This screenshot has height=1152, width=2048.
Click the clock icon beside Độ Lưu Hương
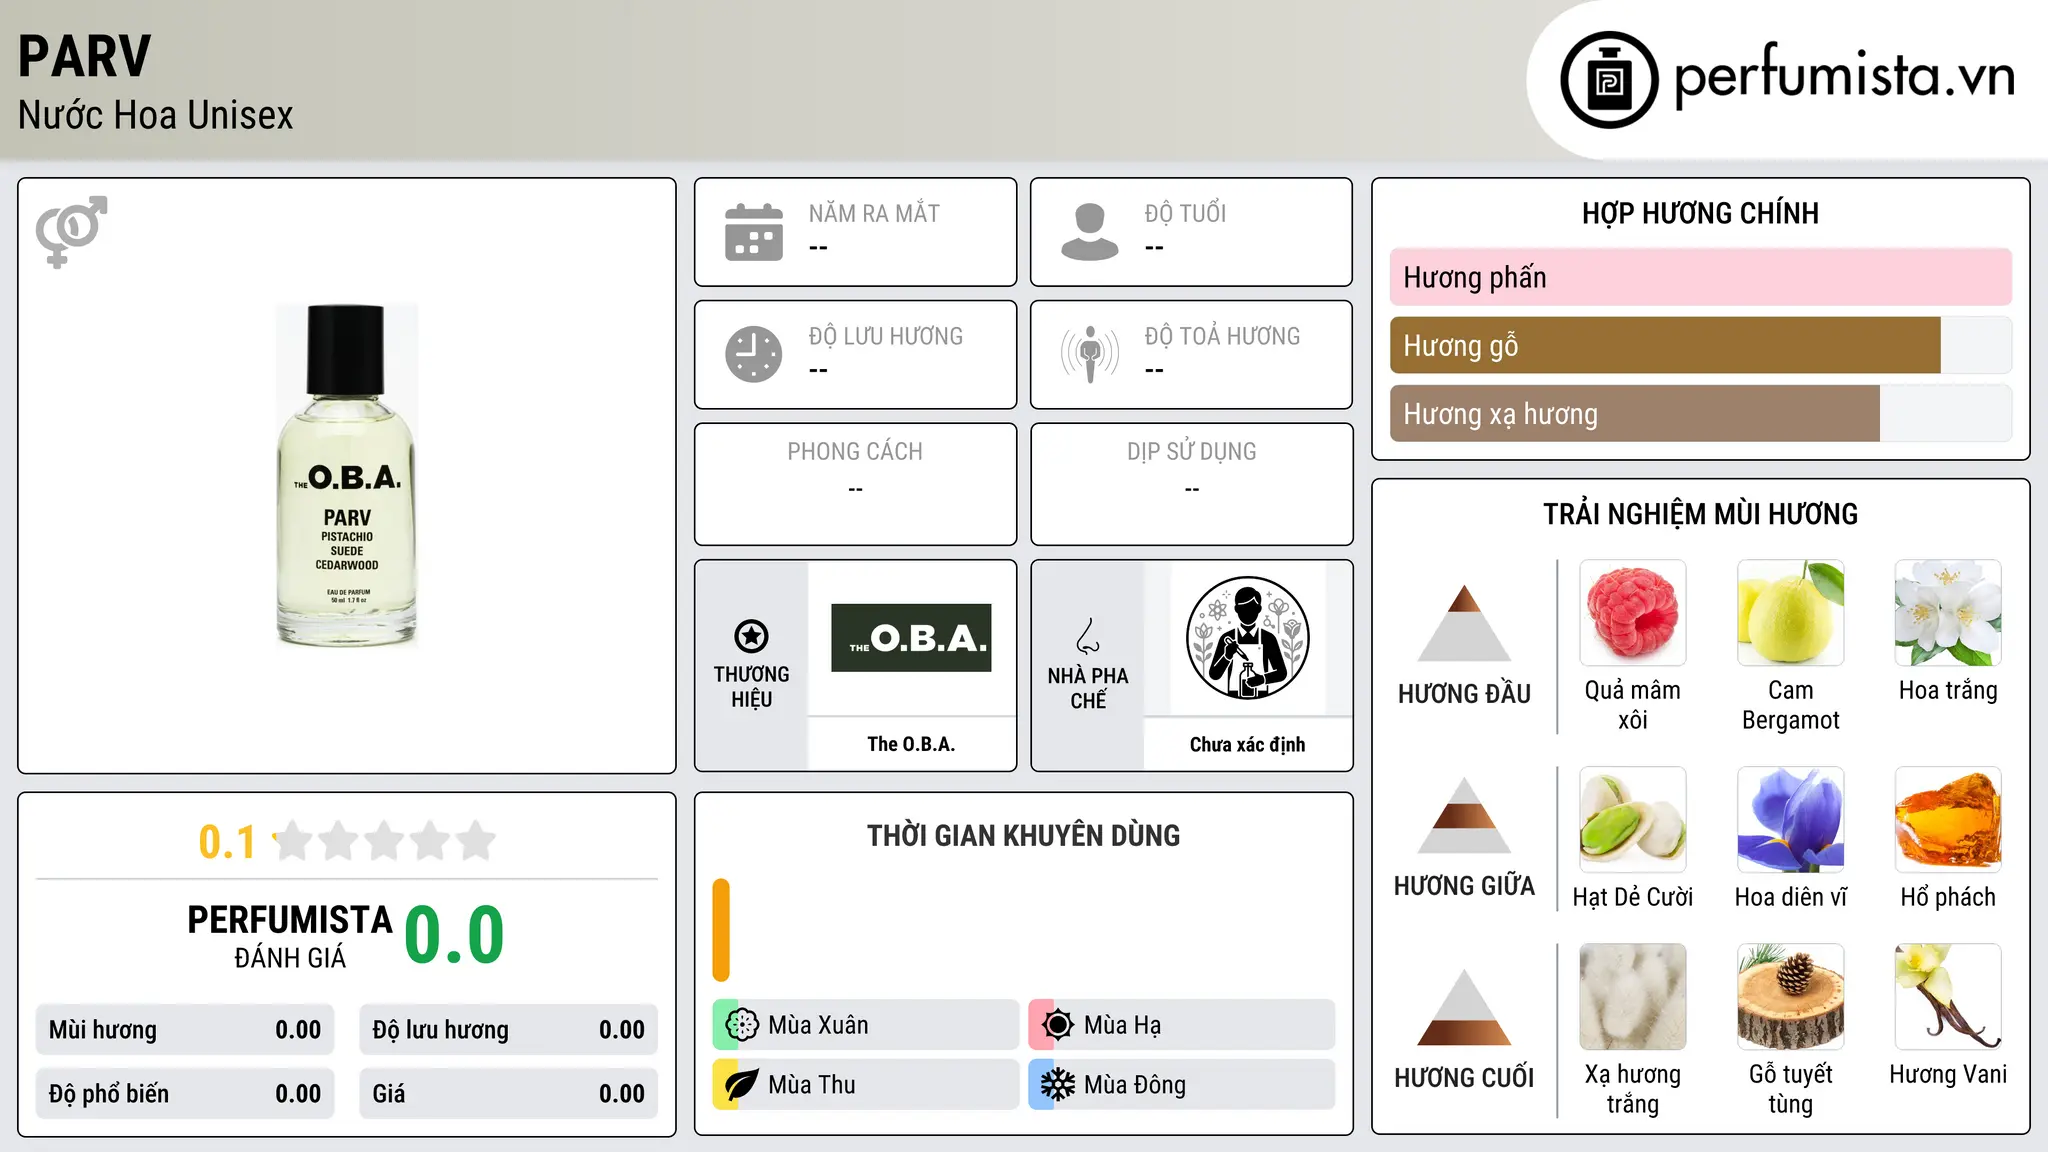(x=754, y=354)
